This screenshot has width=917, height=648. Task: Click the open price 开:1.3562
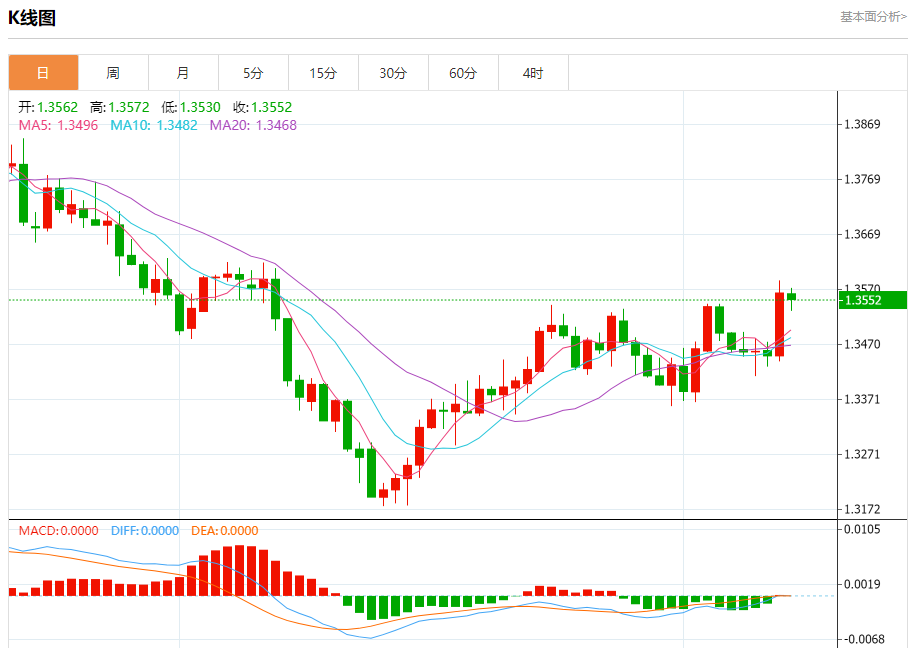click(48, 107)
